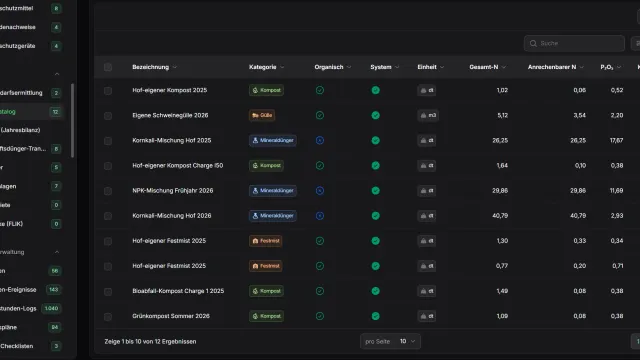Check the Eigene Schweinegülle 2026 row checkbox

(108, 116)
